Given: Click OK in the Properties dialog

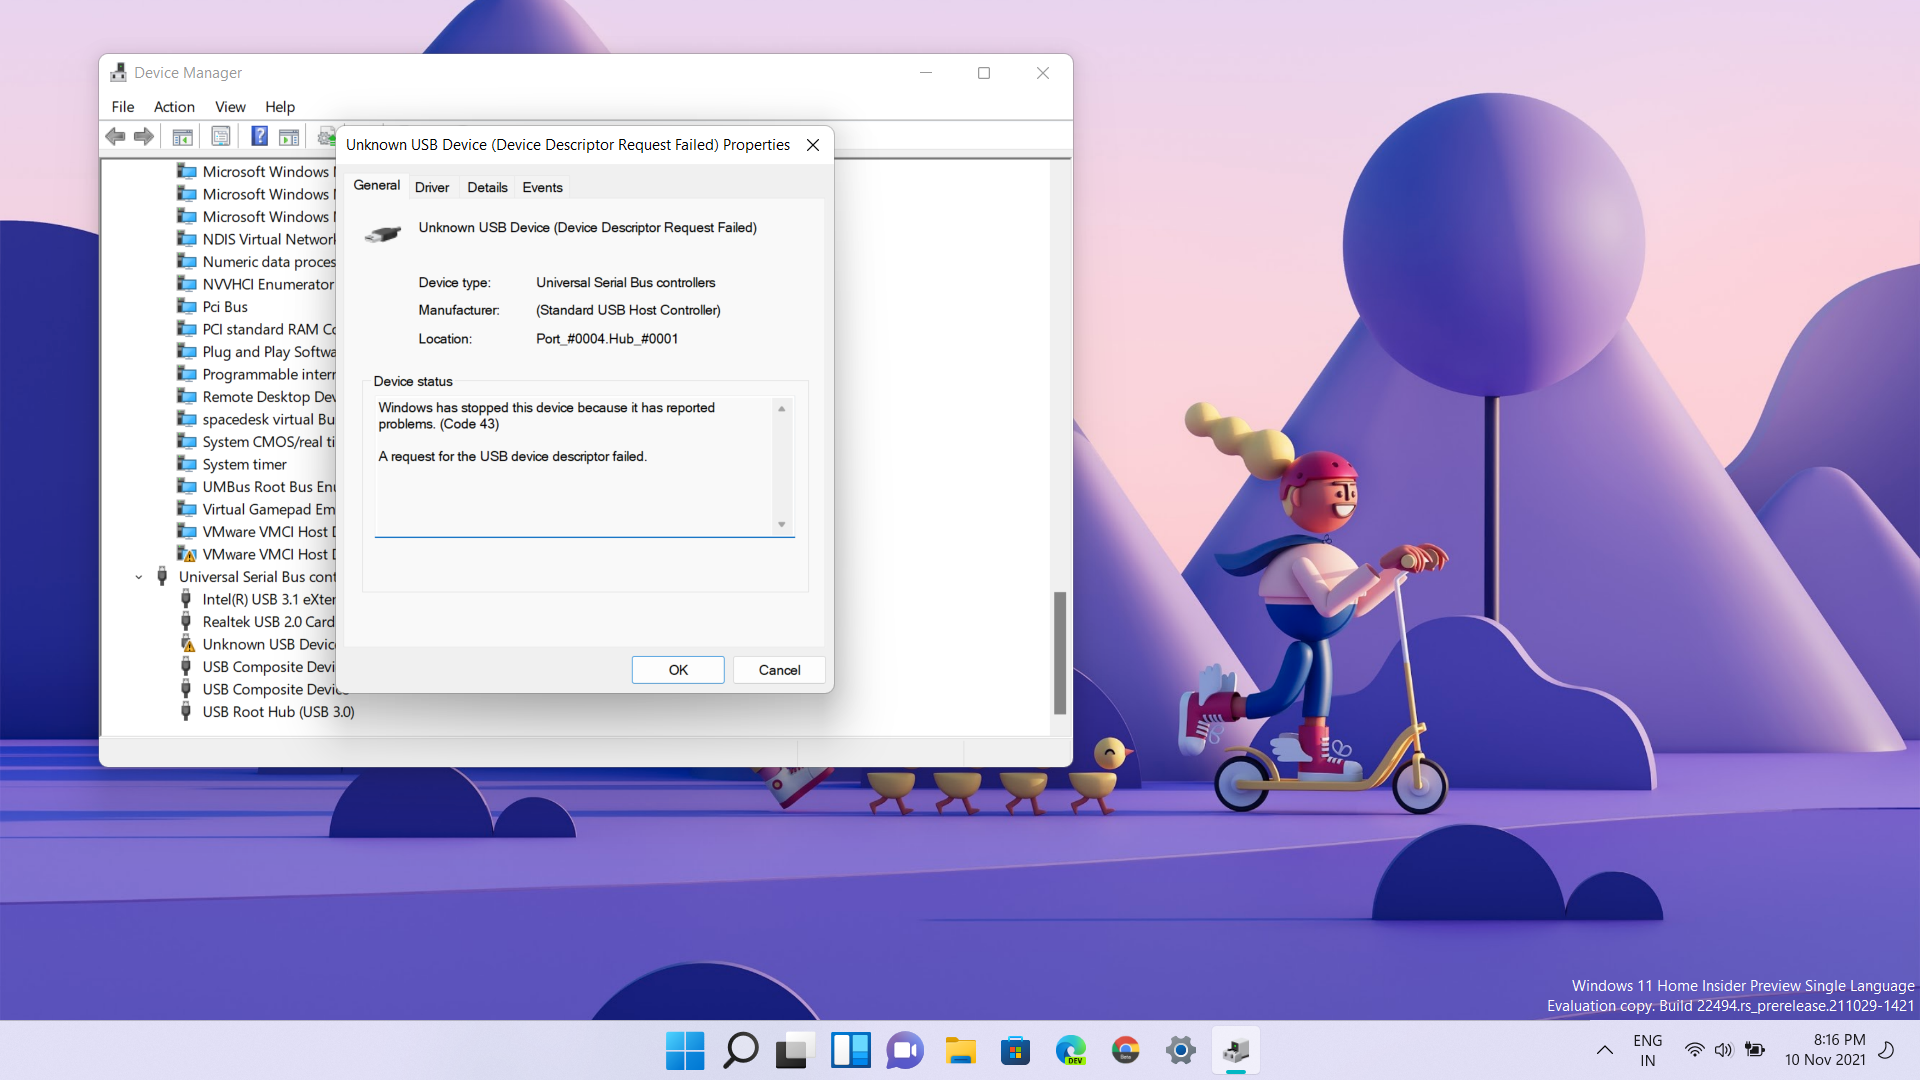Looking at the screenshot, I should click(678, 670).
